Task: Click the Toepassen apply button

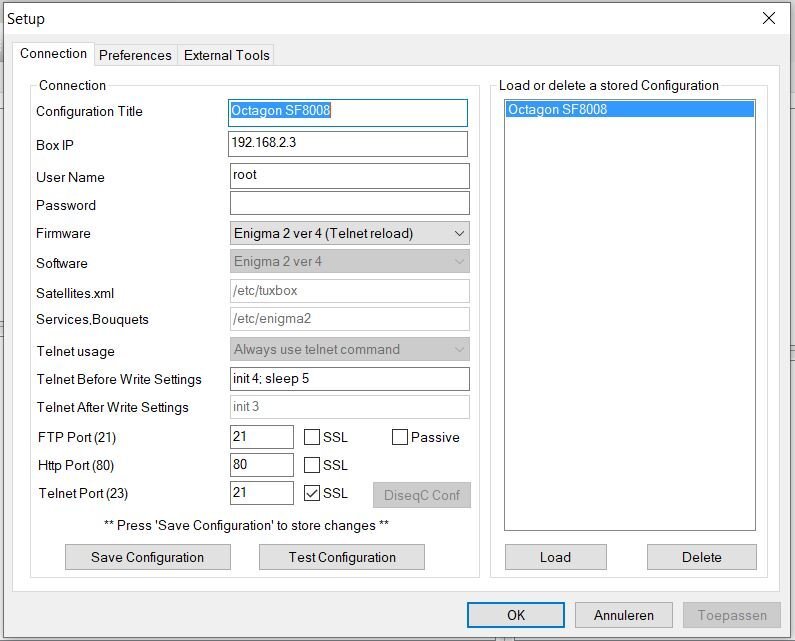Action: click(732, 615)
